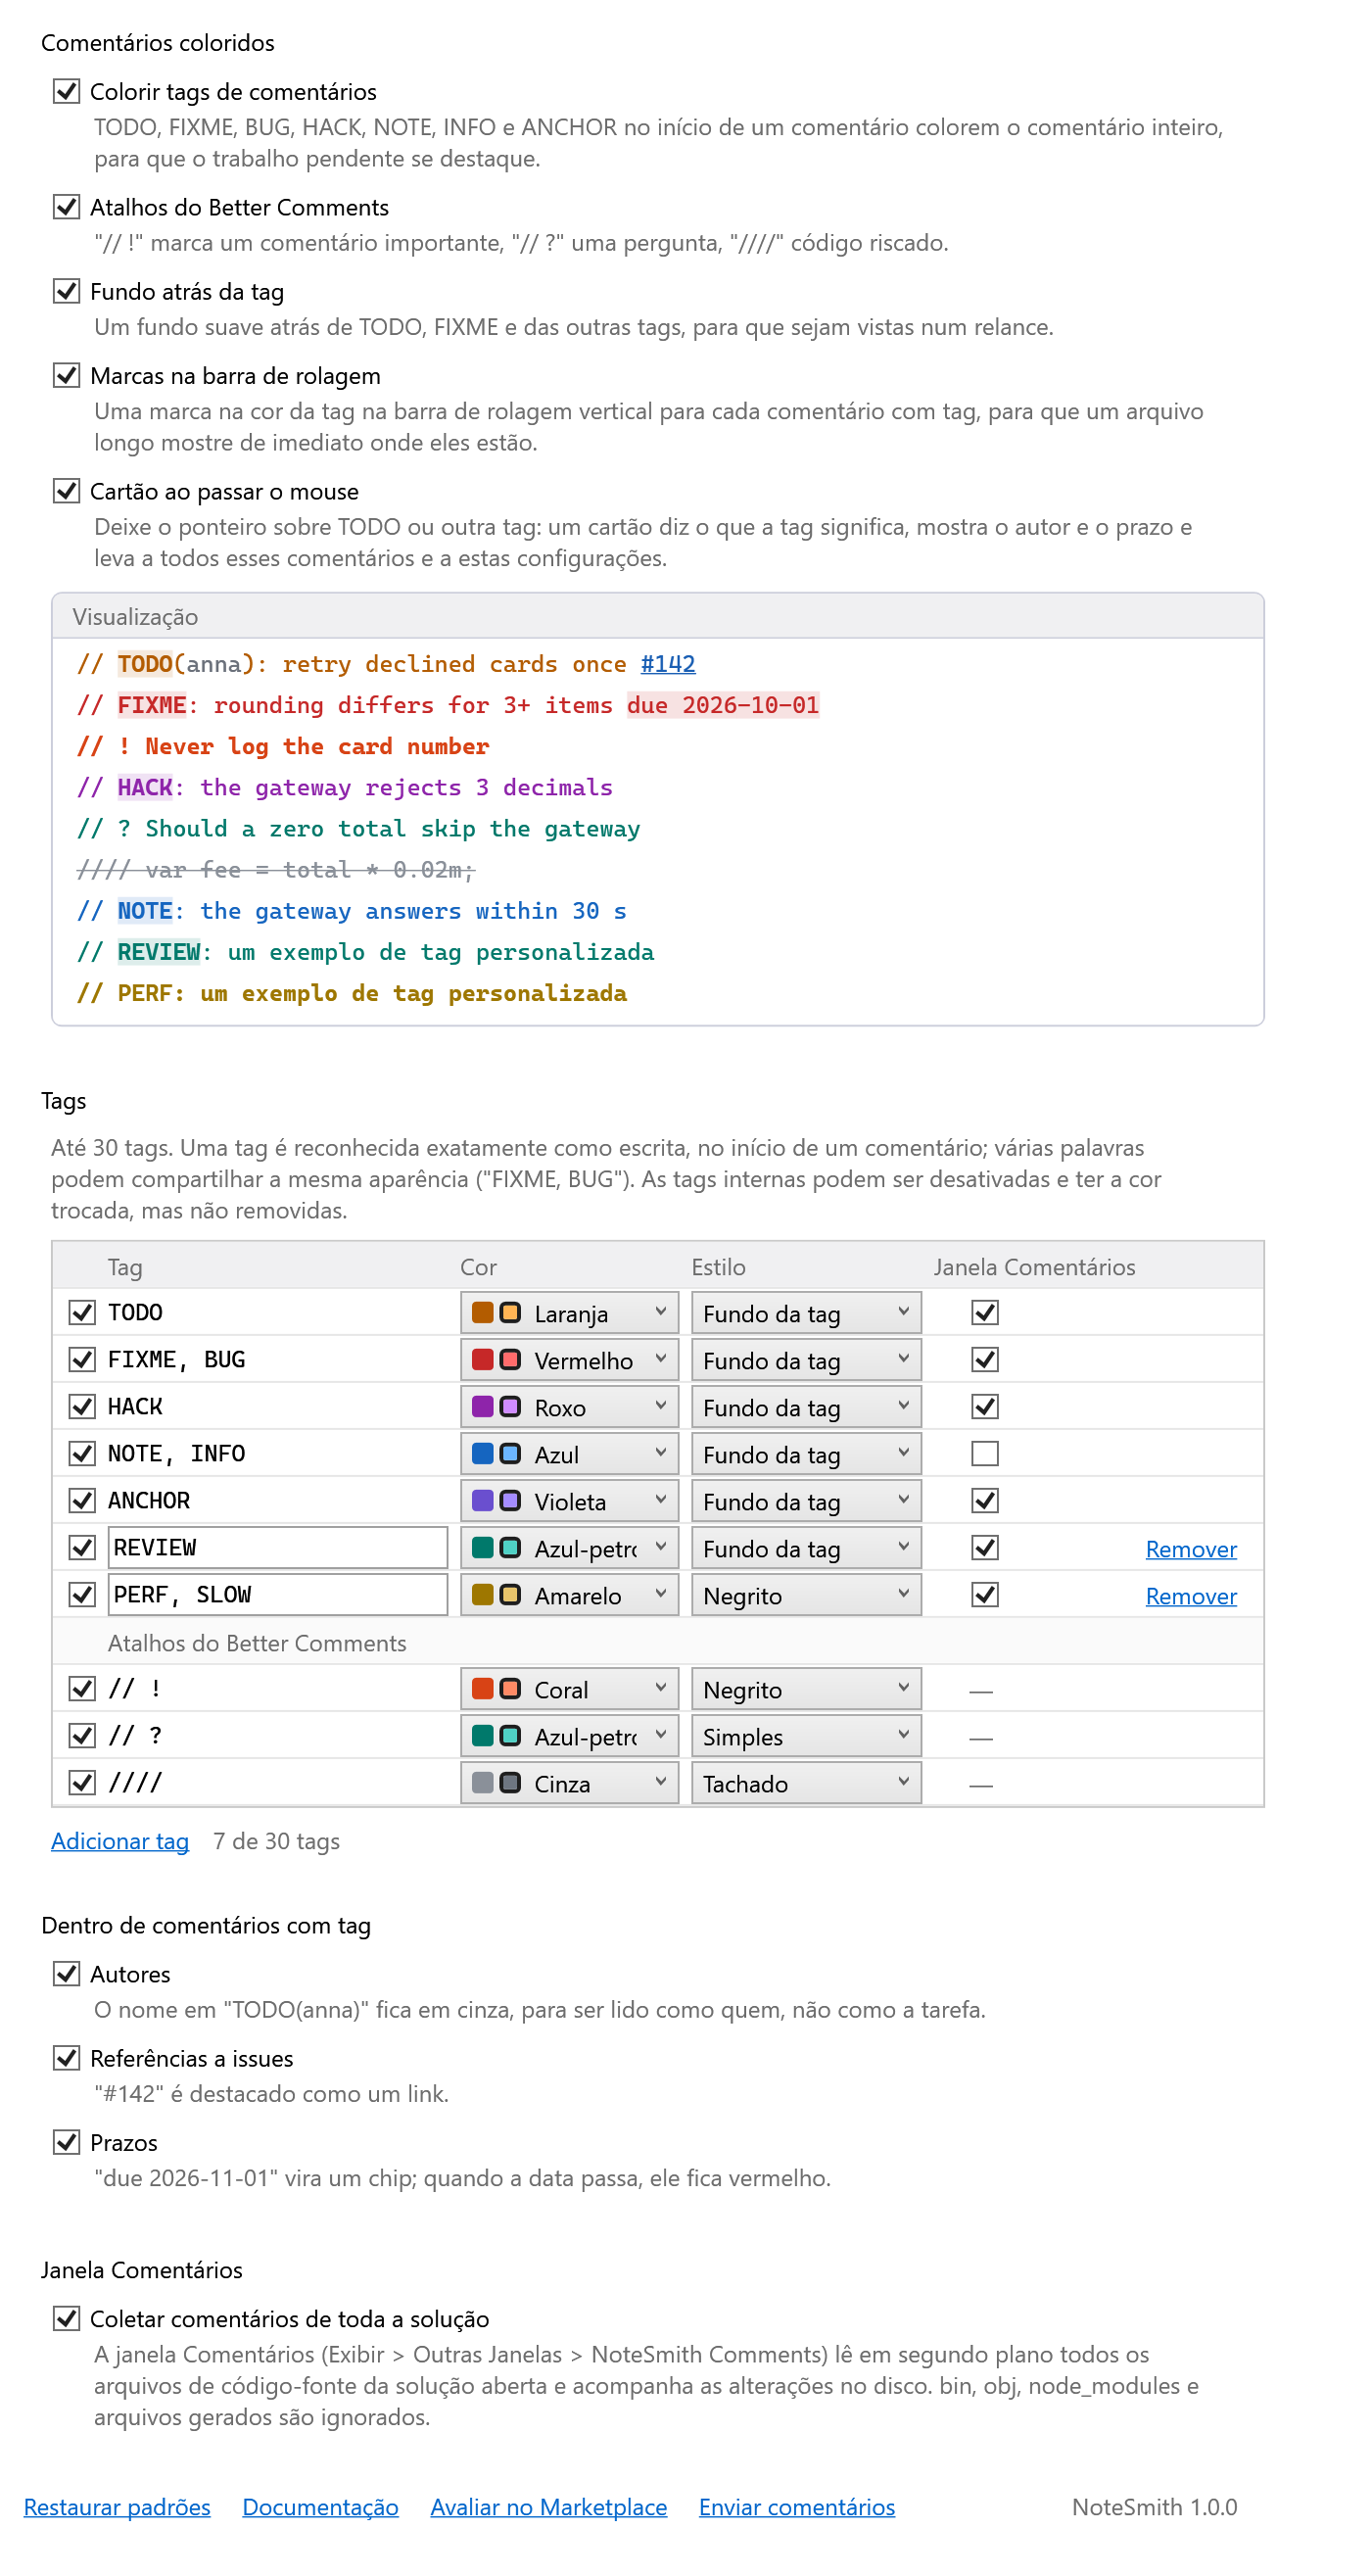
Task: Click the '7 de 30 tags' counter text
Action: [x=277, y=1841]
